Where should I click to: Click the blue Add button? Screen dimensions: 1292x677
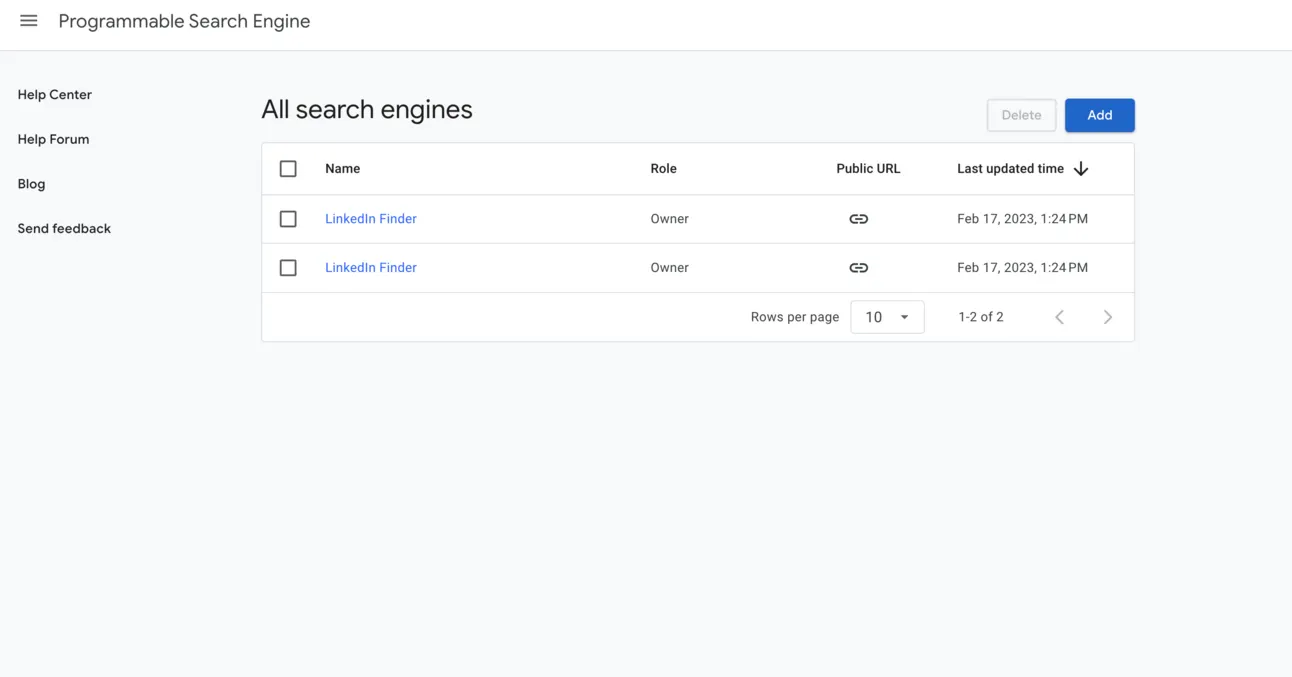pos(1099,115)
